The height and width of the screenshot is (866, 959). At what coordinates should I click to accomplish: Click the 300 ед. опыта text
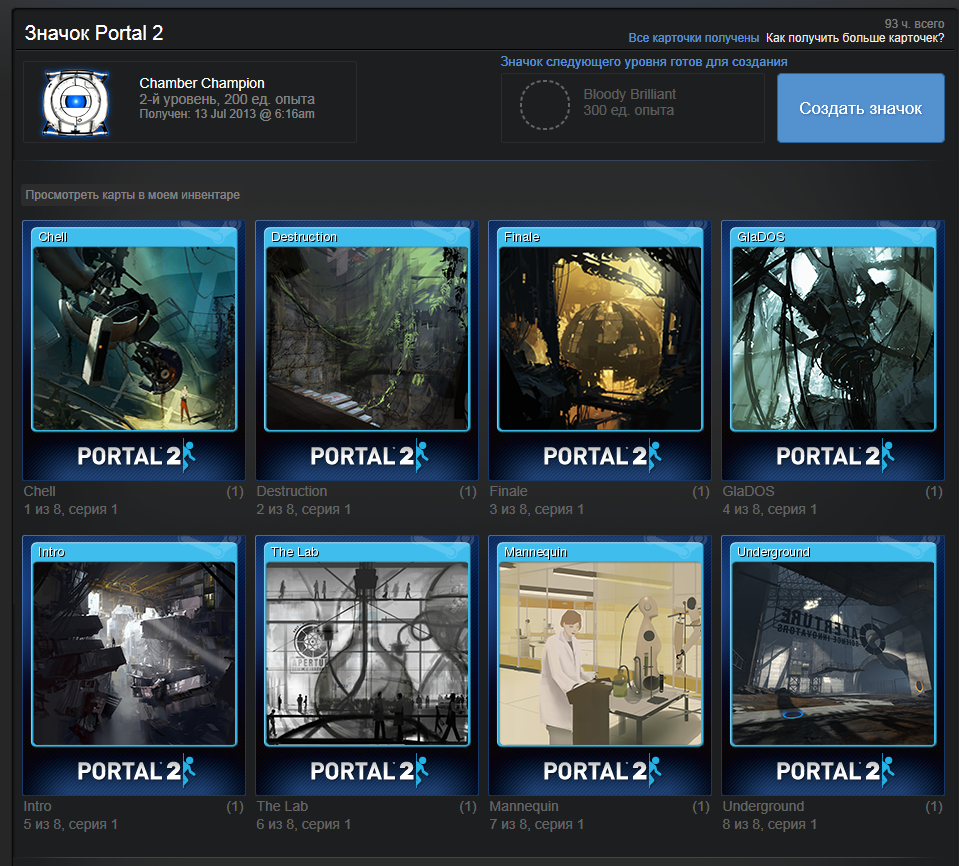628,111
